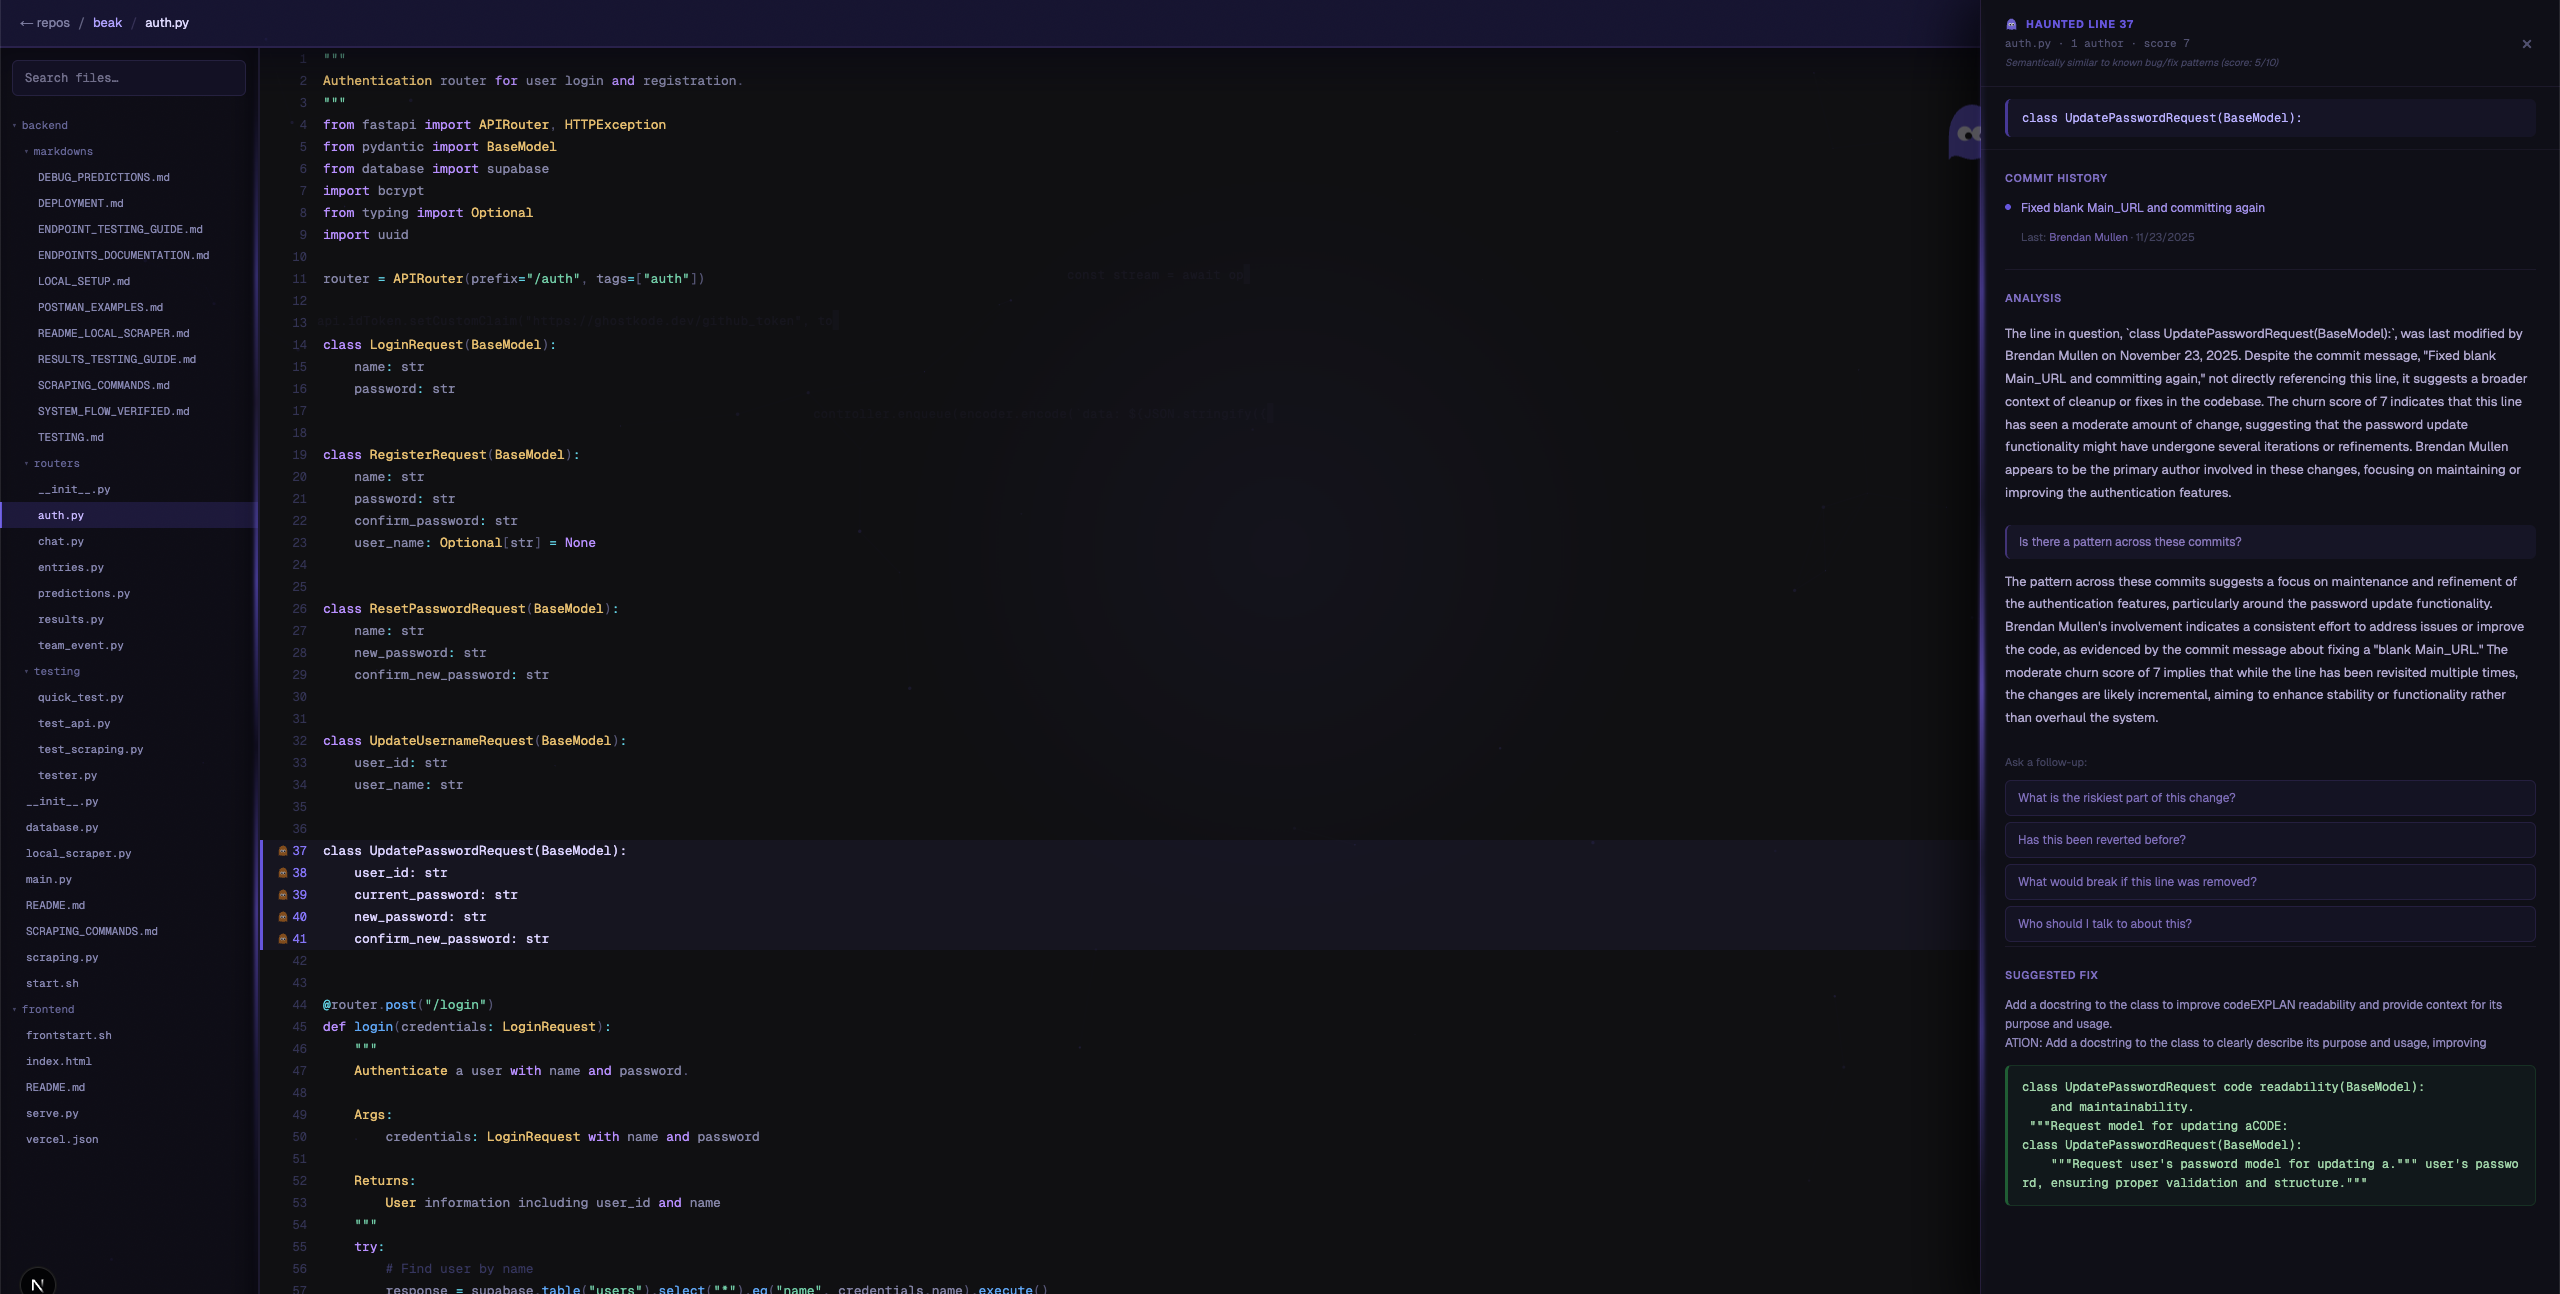Click the ghost marker beside line 40
This screenshot has height=1294, width=2560.
(283, 917)
